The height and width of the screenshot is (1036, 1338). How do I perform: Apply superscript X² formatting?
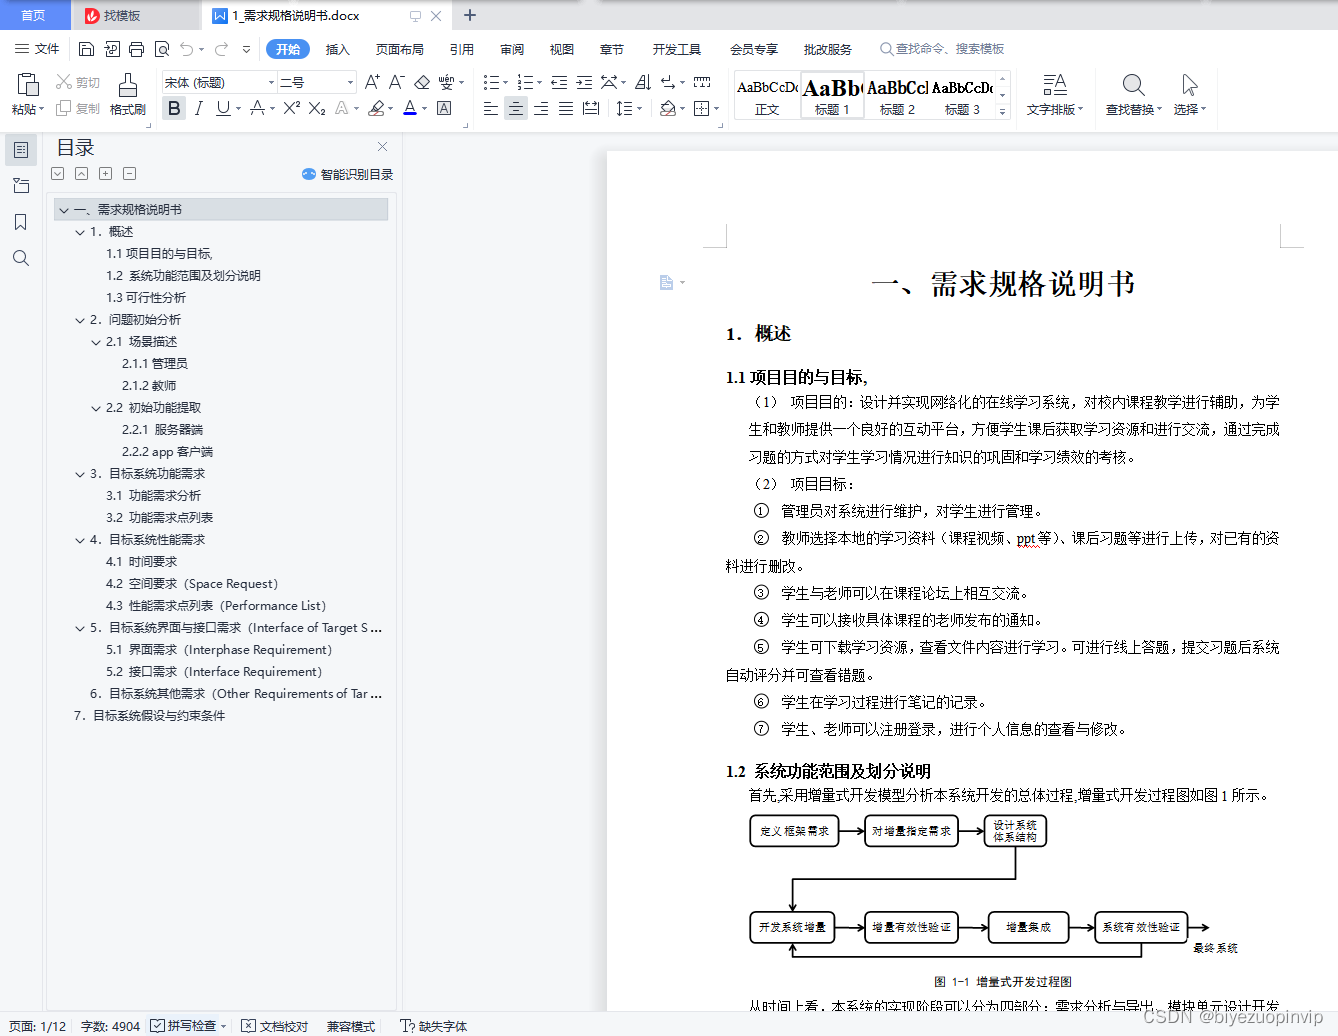(x=291, y=108)
